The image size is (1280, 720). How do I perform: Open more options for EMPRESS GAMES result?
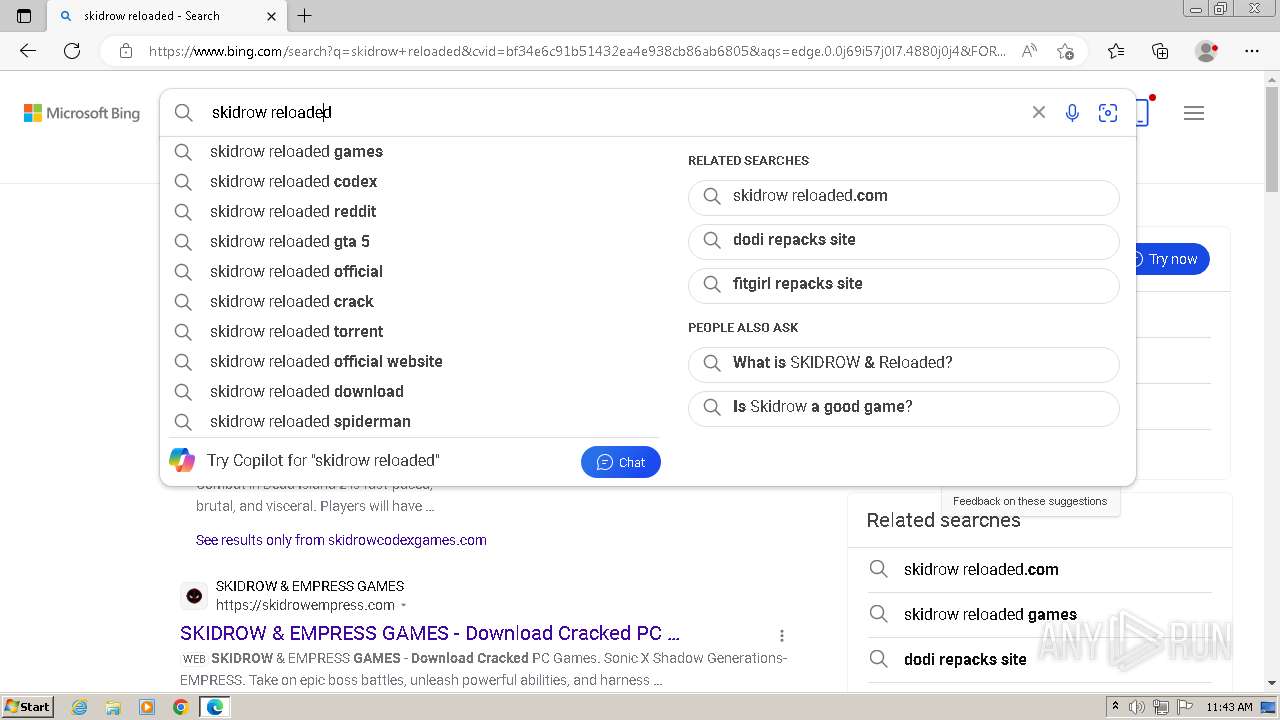tap(782, 635)
